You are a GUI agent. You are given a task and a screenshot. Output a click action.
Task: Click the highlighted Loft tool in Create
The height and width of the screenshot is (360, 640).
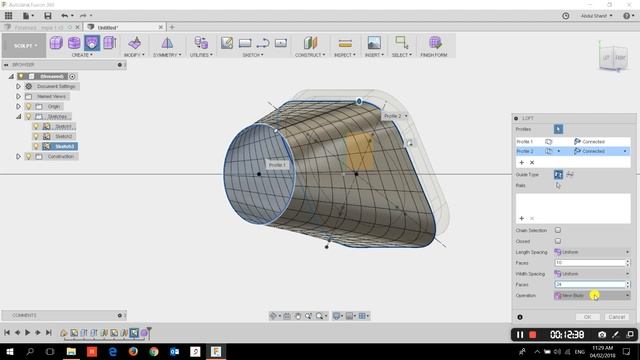click(x=92, y=42)
